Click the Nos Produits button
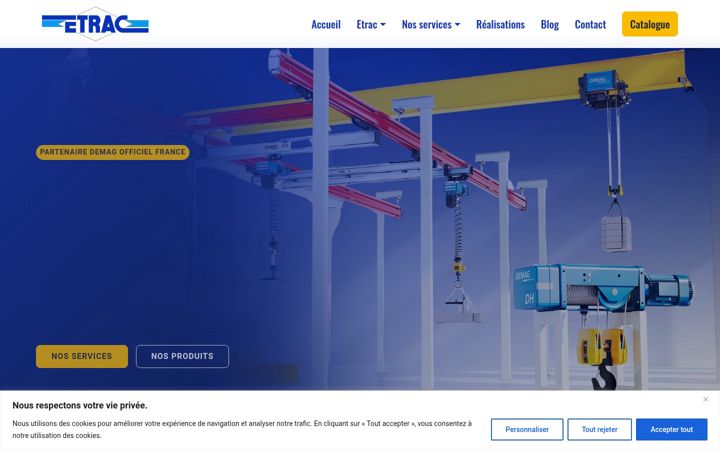This screenshot has width=720, height=450. (182, 356)
